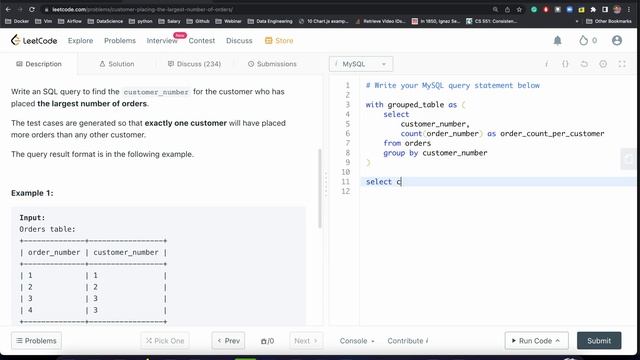Open Discuss in top navigation

[x=239, y=40]
